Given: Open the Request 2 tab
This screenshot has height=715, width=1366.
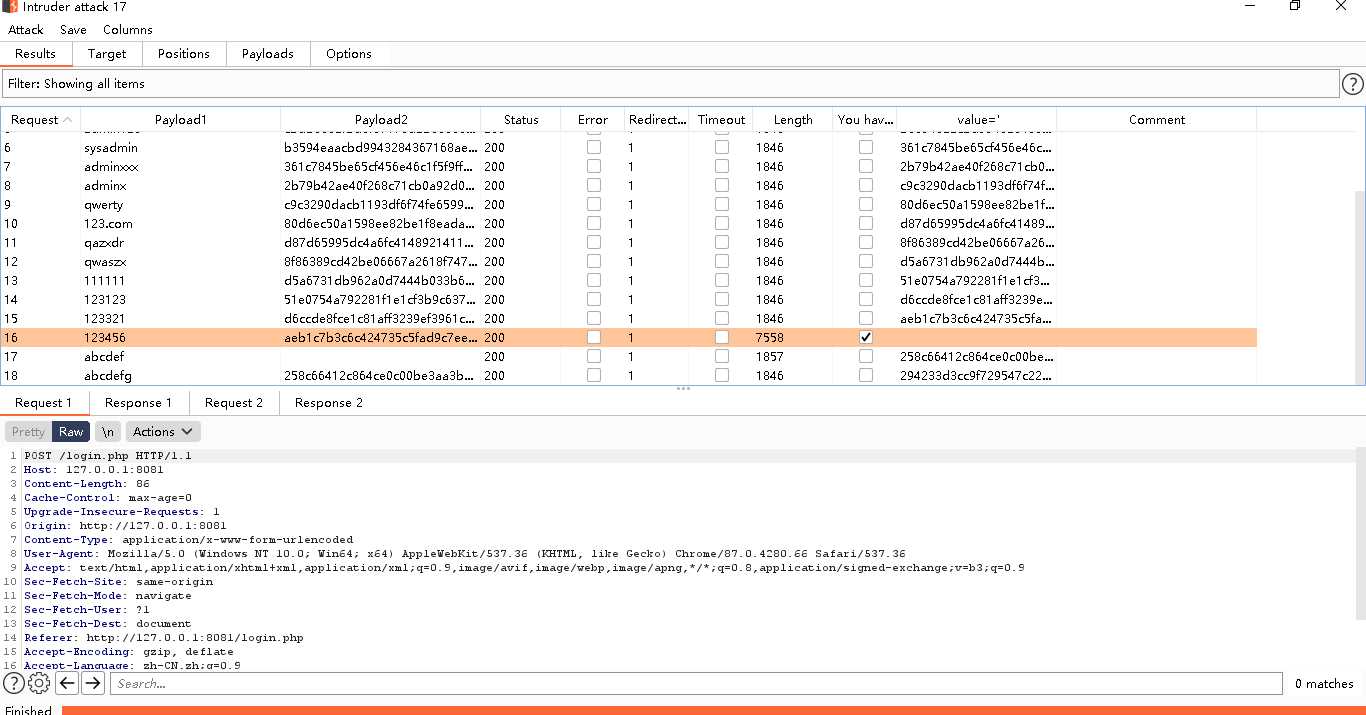Looking at the screenshot, I should [x=234, y=403].
